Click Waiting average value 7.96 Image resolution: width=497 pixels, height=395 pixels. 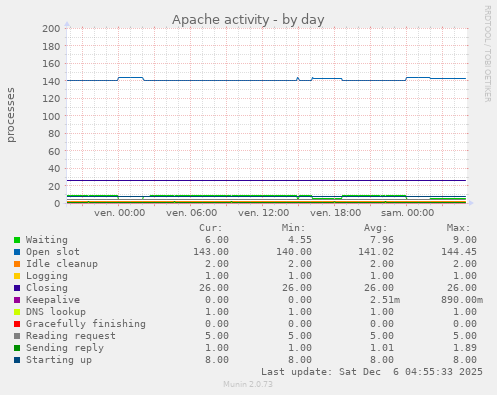(x=382, y=240)
